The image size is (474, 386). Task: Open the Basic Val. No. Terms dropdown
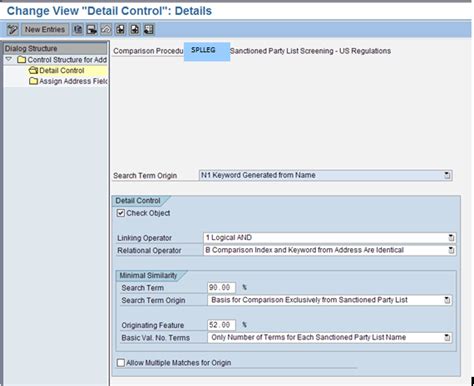coord(447,337)
